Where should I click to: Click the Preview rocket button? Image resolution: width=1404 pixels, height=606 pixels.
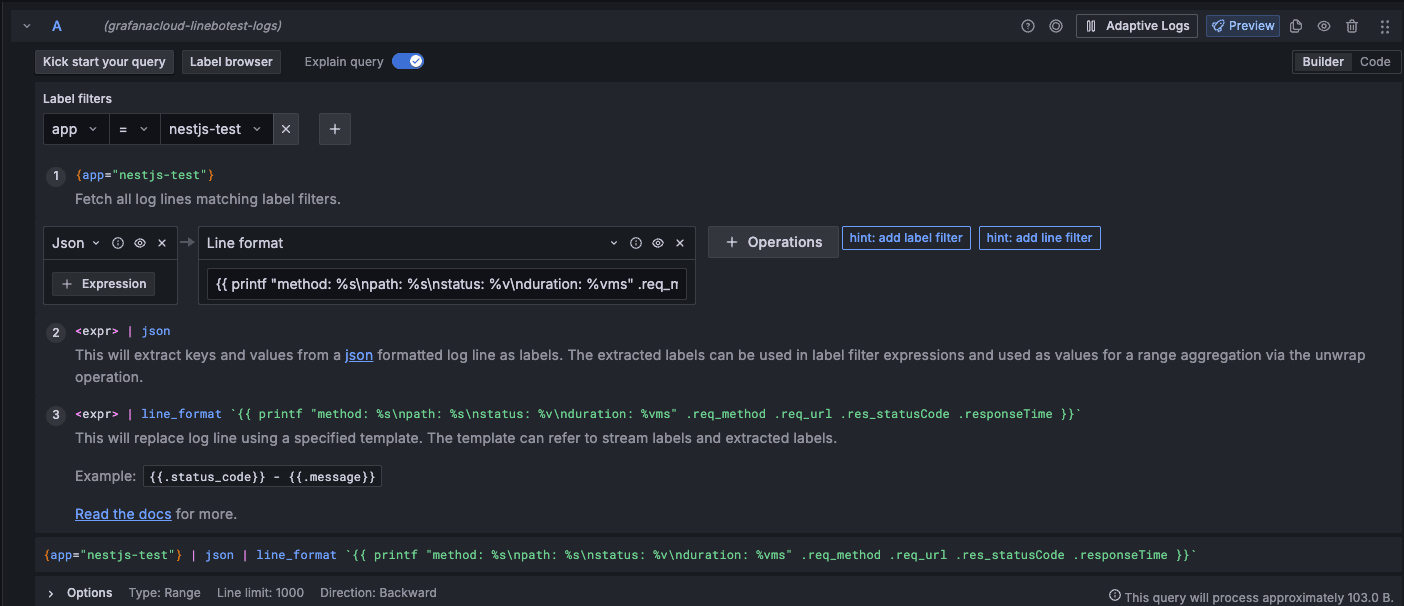pyautogui.click(x=1243, y=26)
